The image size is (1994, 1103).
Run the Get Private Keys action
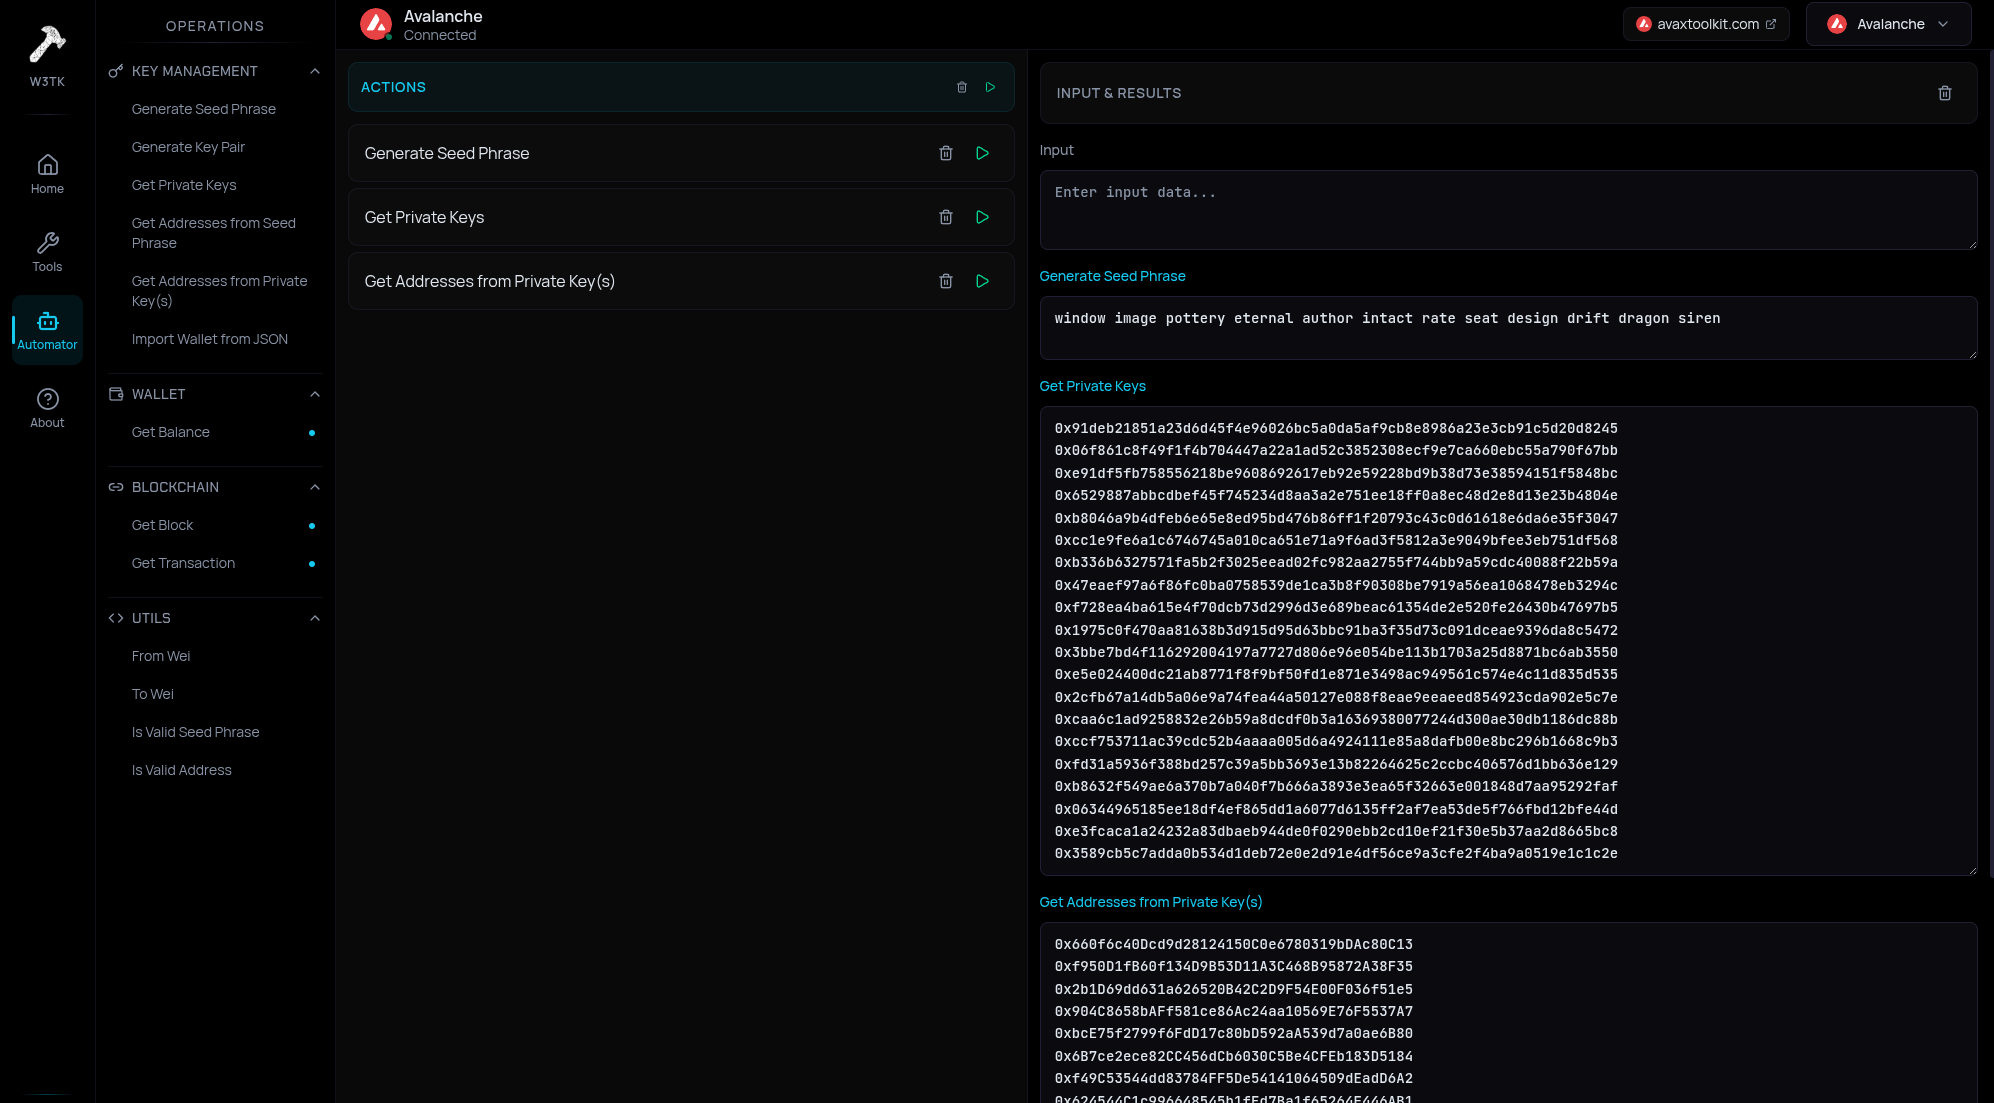click(x=983, y=217)
